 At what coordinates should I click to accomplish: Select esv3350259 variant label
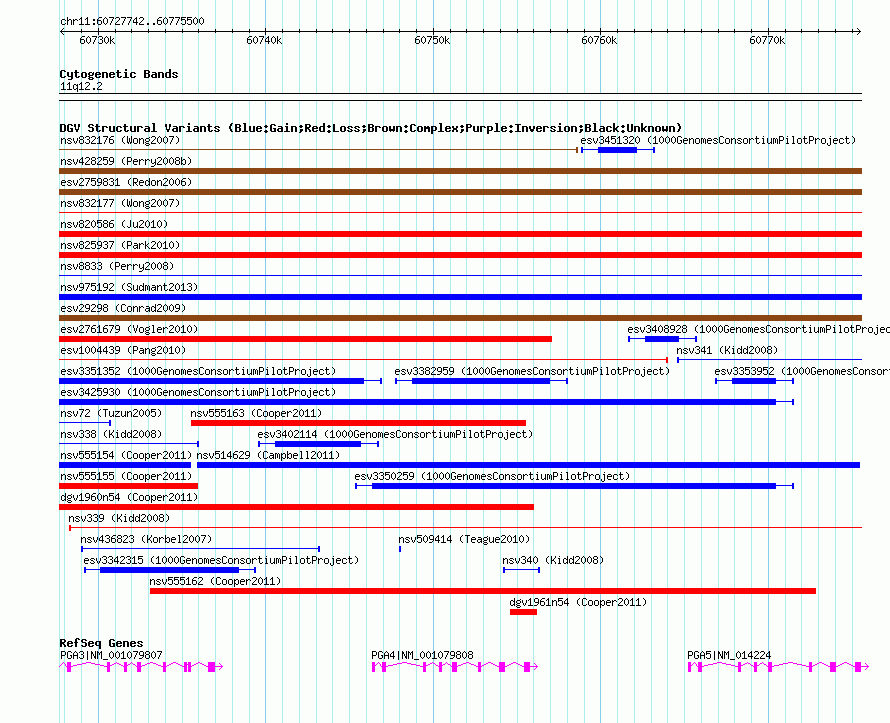(492, 476)
